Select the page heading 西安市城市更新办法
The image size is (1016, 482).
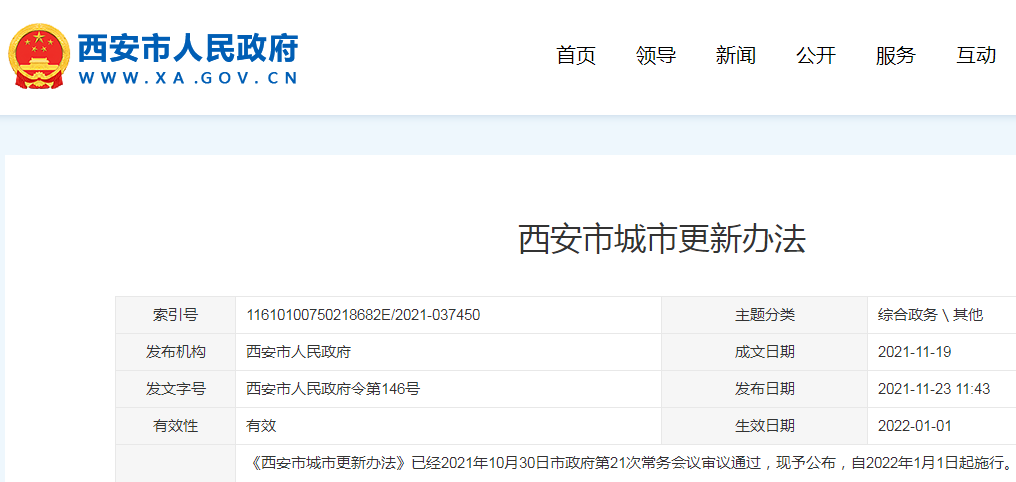click(x=662, y=240)
